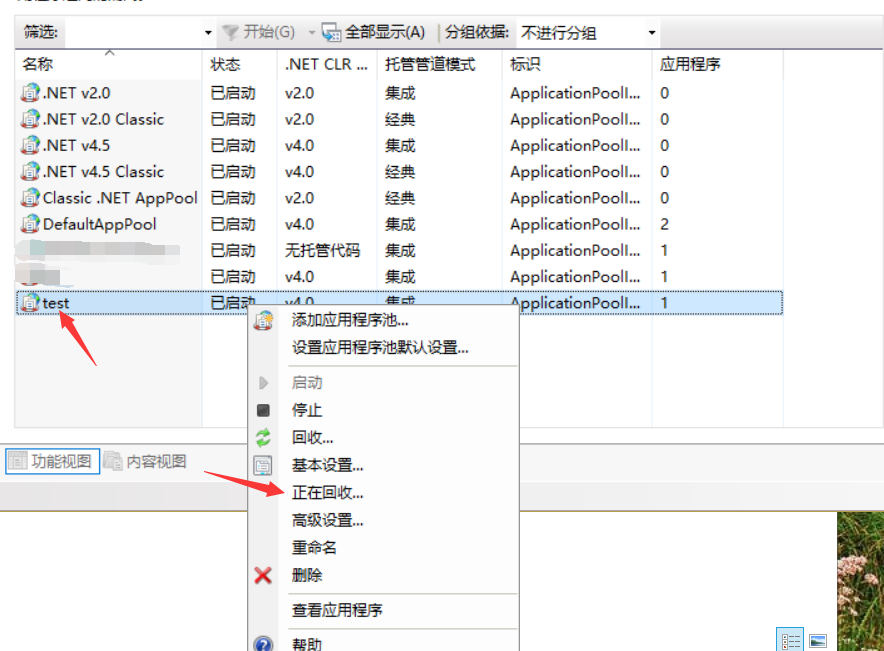This screenshot has width=884, height=651.
Task: Select the .NET v2.0 Classic row
Action: click(100, 119)
